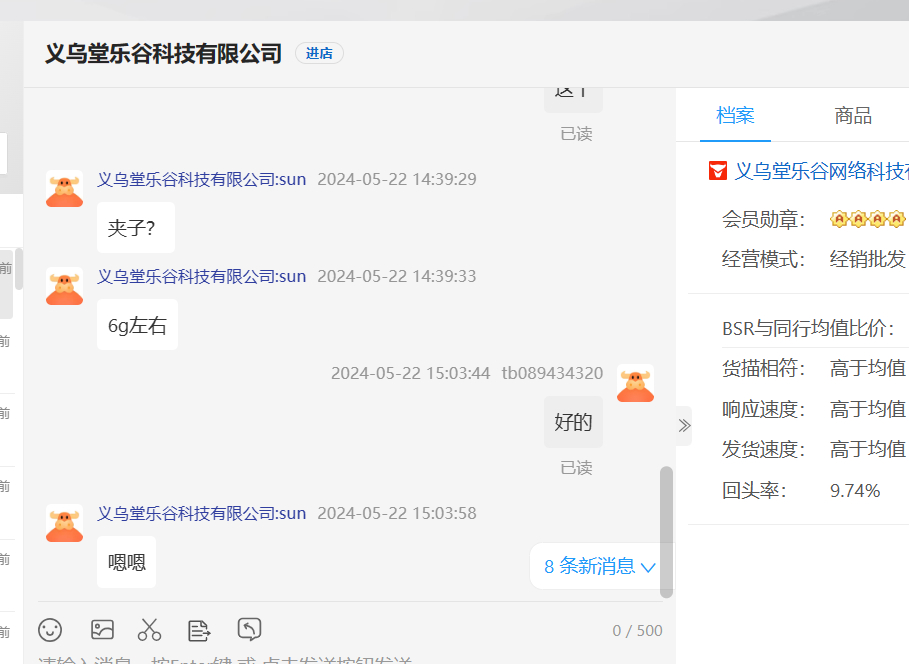Open the quick phrases document icon
Image resolution: width=909 pixels, height=664 pixels.
[199, 629]
